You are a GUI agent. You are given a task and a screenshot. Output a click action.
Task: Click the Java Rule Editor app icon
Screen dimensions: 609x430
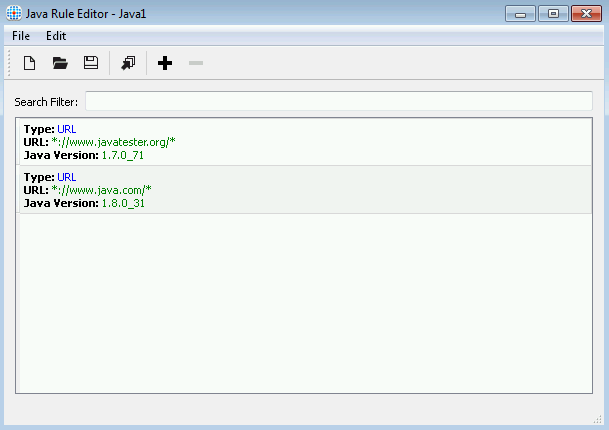(x=14, y=13)
